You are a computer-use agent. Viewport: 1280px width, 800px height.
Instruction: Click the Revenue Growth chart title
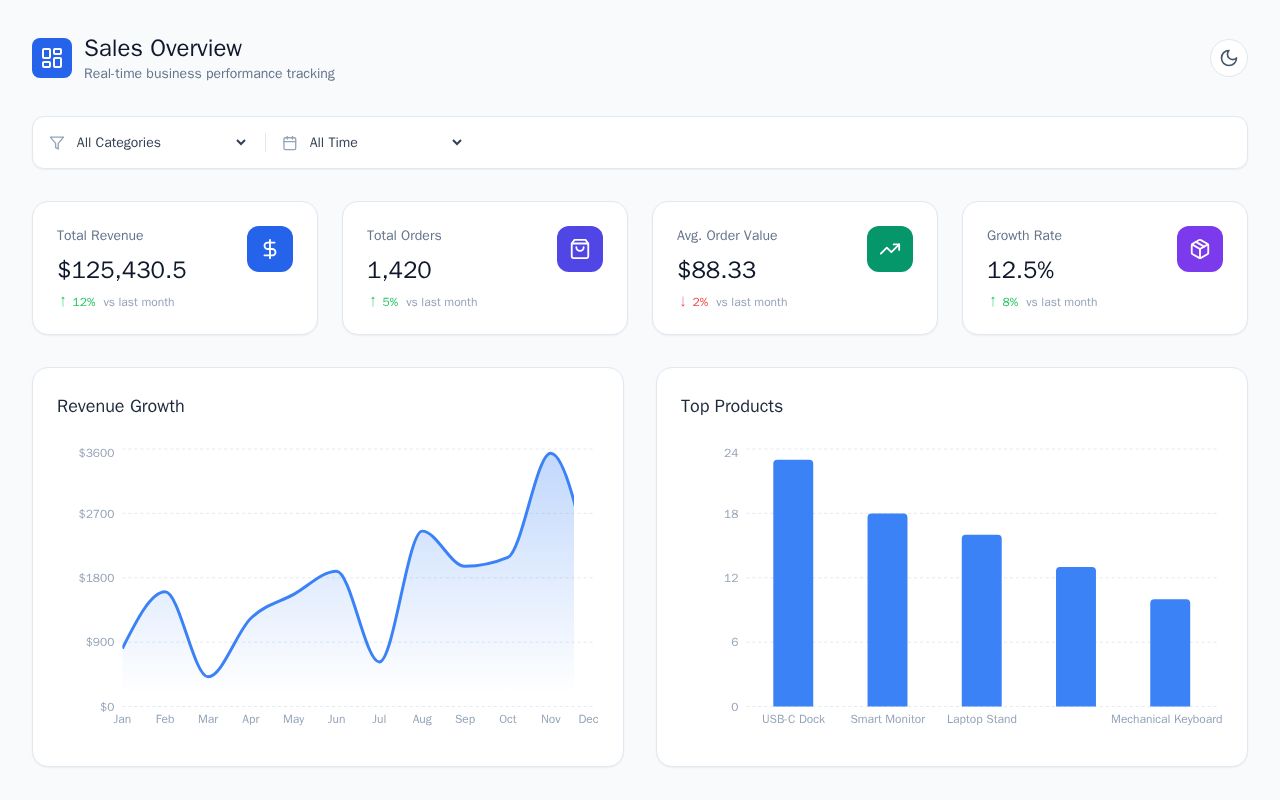pos(121,406)
